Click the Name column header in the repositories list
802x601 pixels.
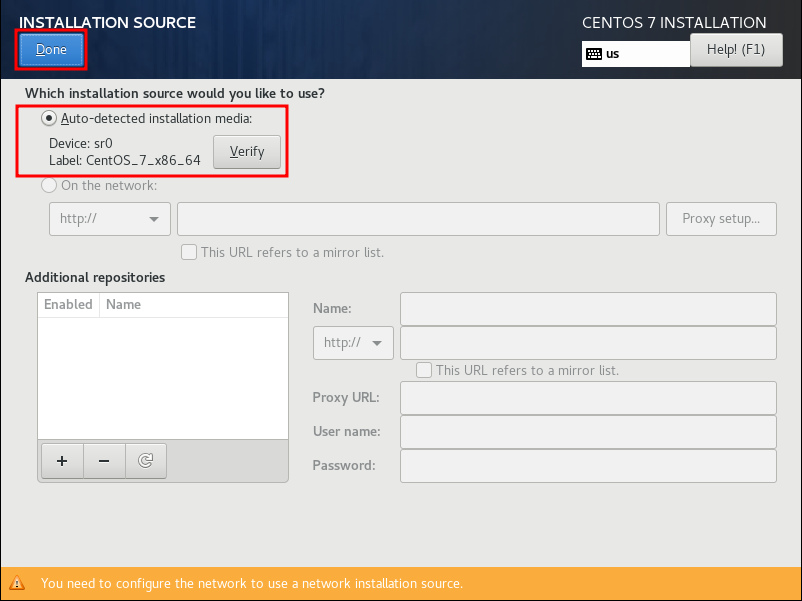194,305
